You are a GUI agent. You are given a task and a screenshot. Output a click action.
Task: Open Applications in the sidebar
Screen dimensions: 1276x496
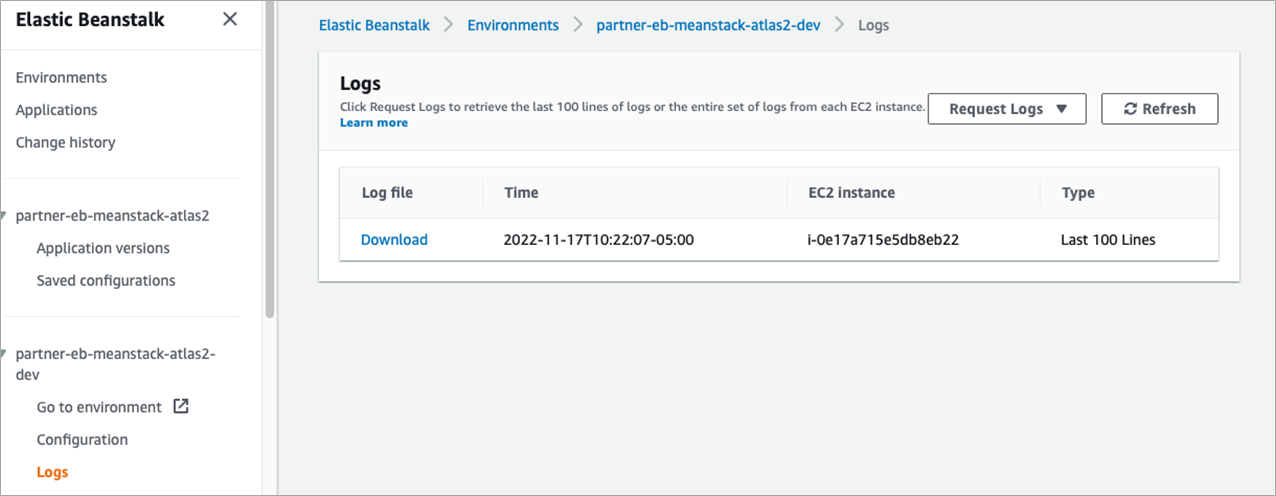pos(56,110)
